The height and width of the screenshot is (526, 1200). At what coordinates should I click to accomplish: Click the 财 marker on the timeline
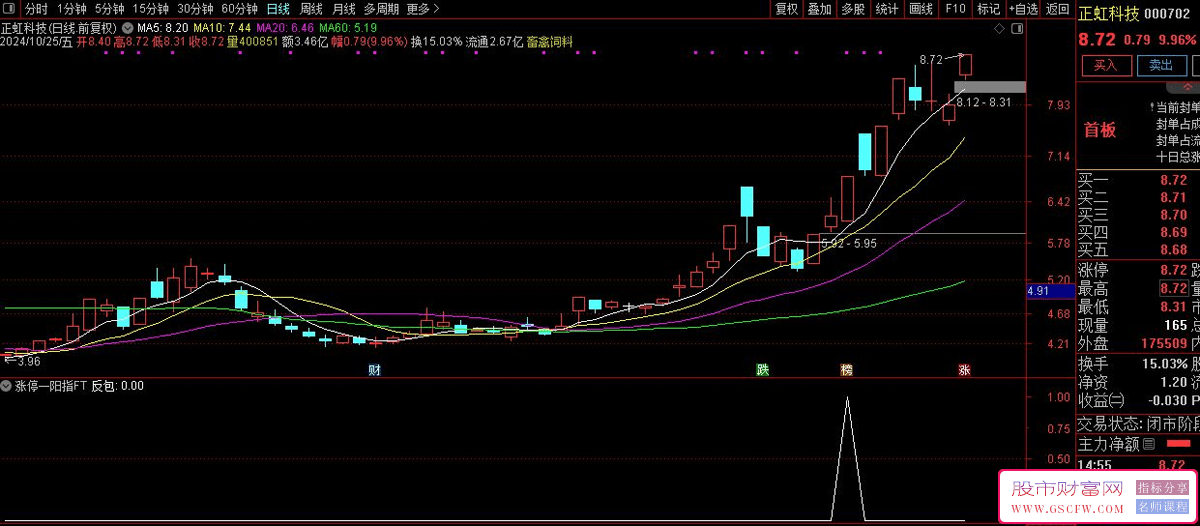point(374,370)
